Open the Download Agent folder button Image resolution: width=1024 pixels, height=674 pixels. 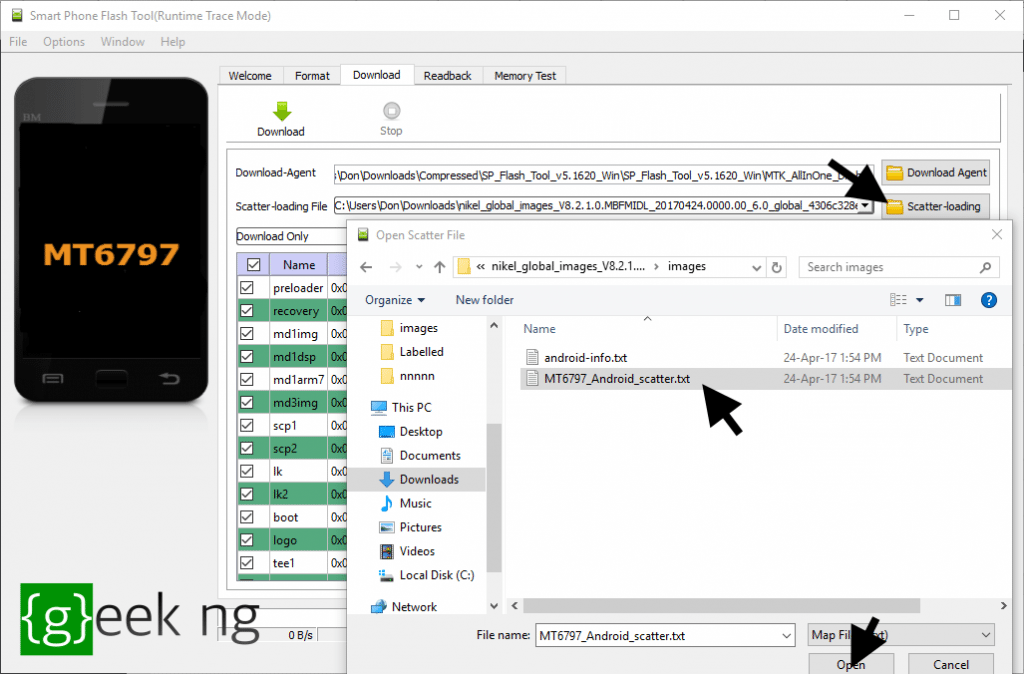[935, 172]
